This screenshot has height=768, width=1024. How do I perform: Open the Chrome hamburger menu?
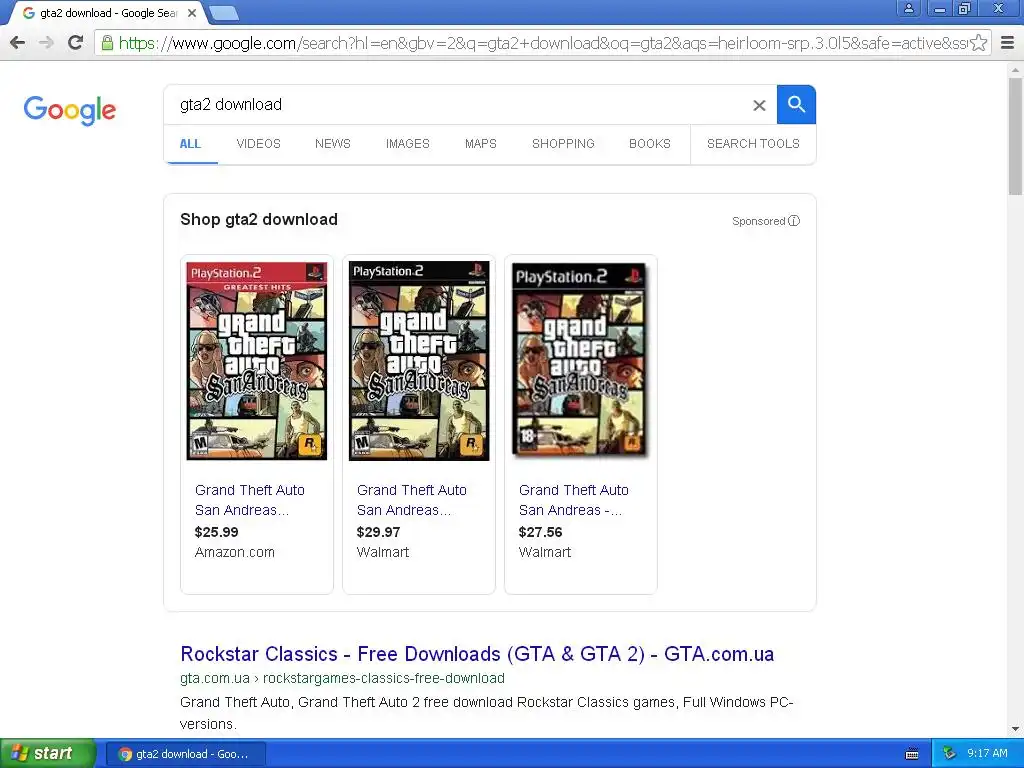click(1008, 43)
